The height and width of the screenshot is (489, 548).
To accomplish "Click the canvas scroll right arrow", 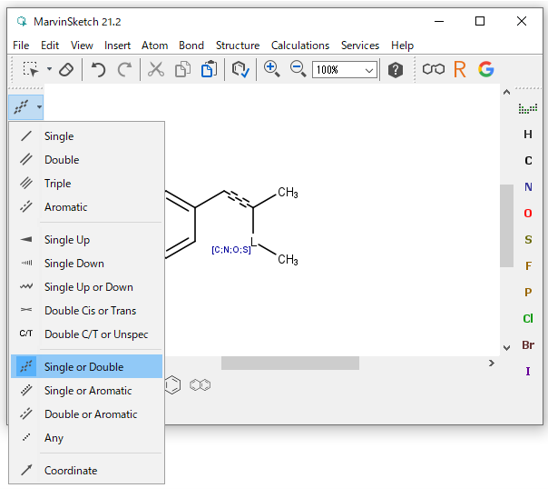I will tap(491, 363).
